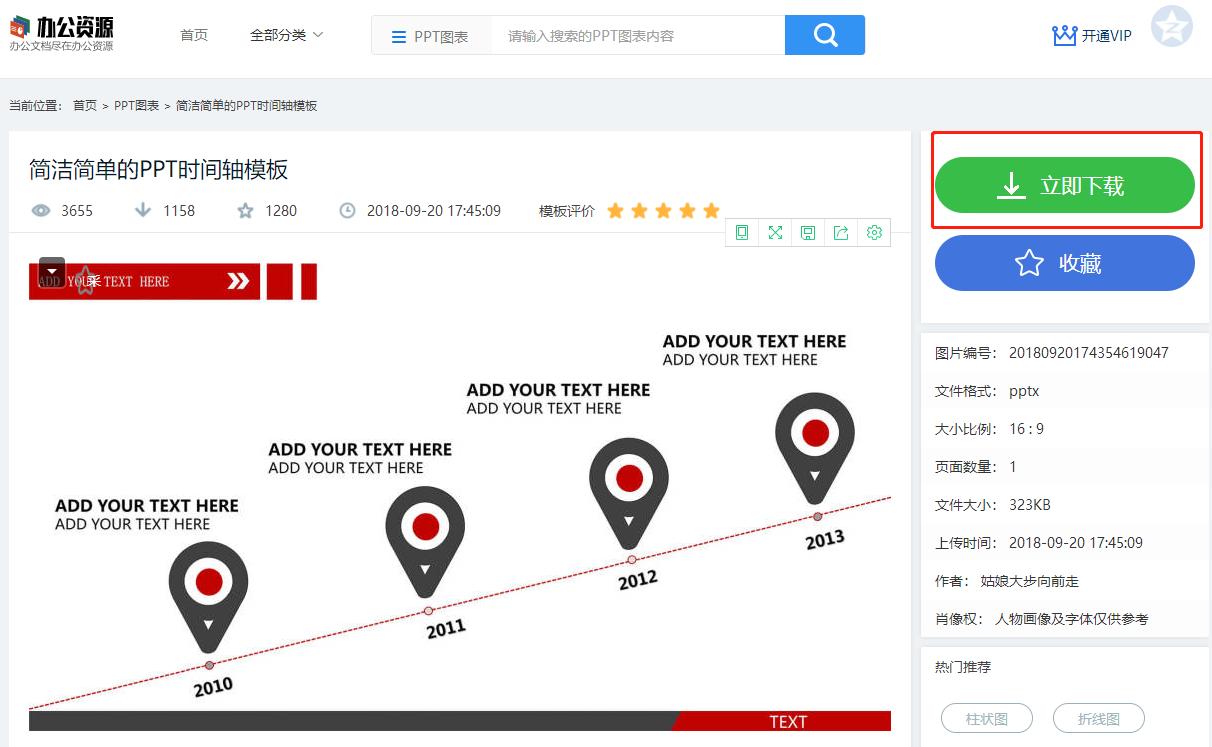Open the PPT图表 search type selector
Screen dimensions: 1212x747
tap(431, 36)
